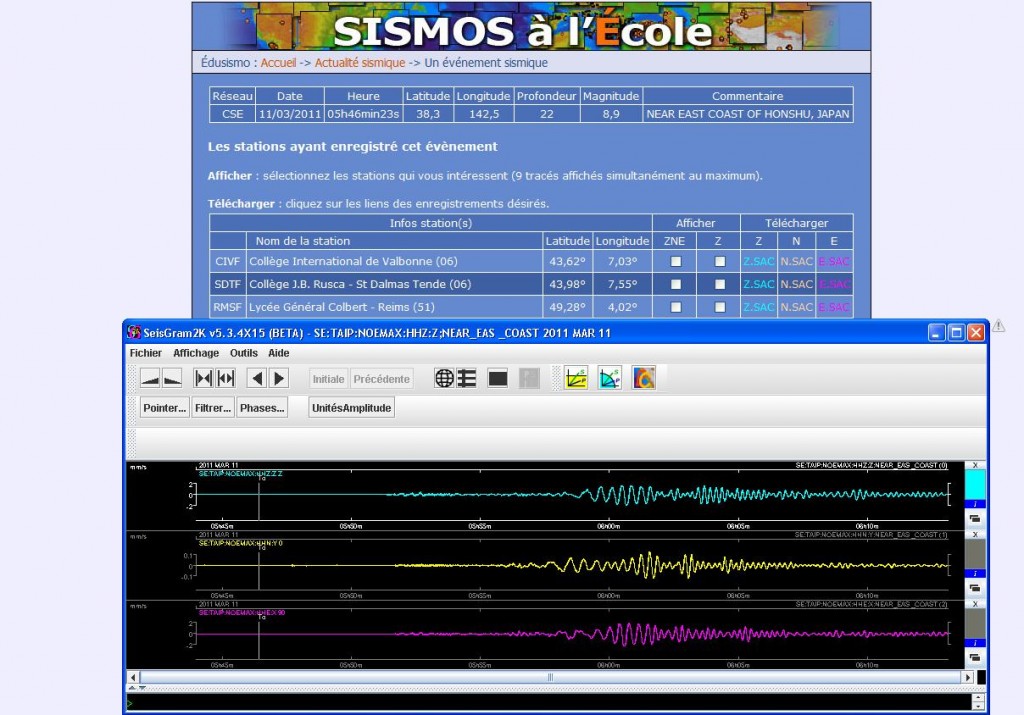This screenshot has width=1024, height=715.
Task: Click the amplitude decrease ramp icon
Action: [x=172, y=379]
